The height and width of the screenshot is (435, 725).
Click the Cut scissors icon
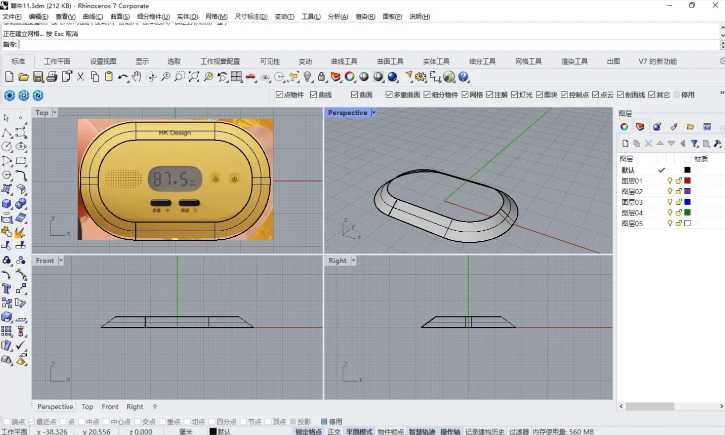(81, 77)
